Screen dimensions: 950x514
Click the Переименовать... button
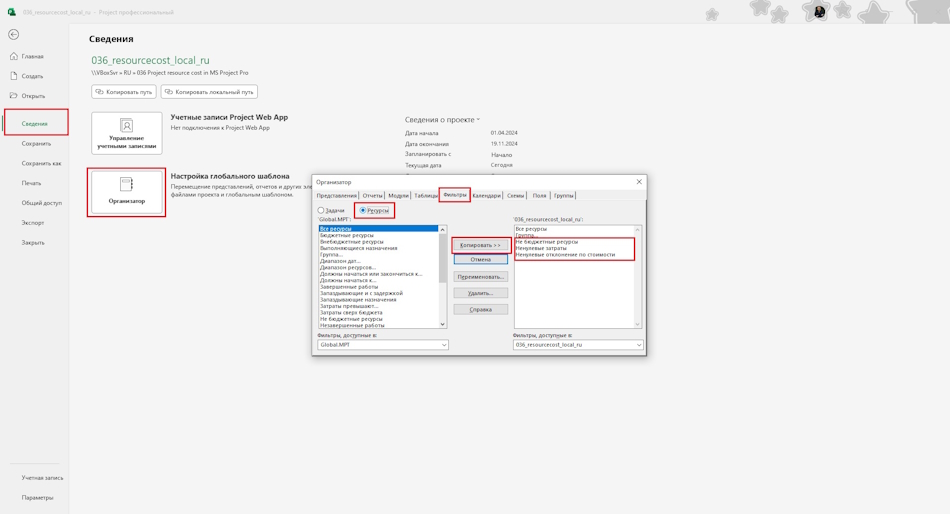[x=480, y=276]
